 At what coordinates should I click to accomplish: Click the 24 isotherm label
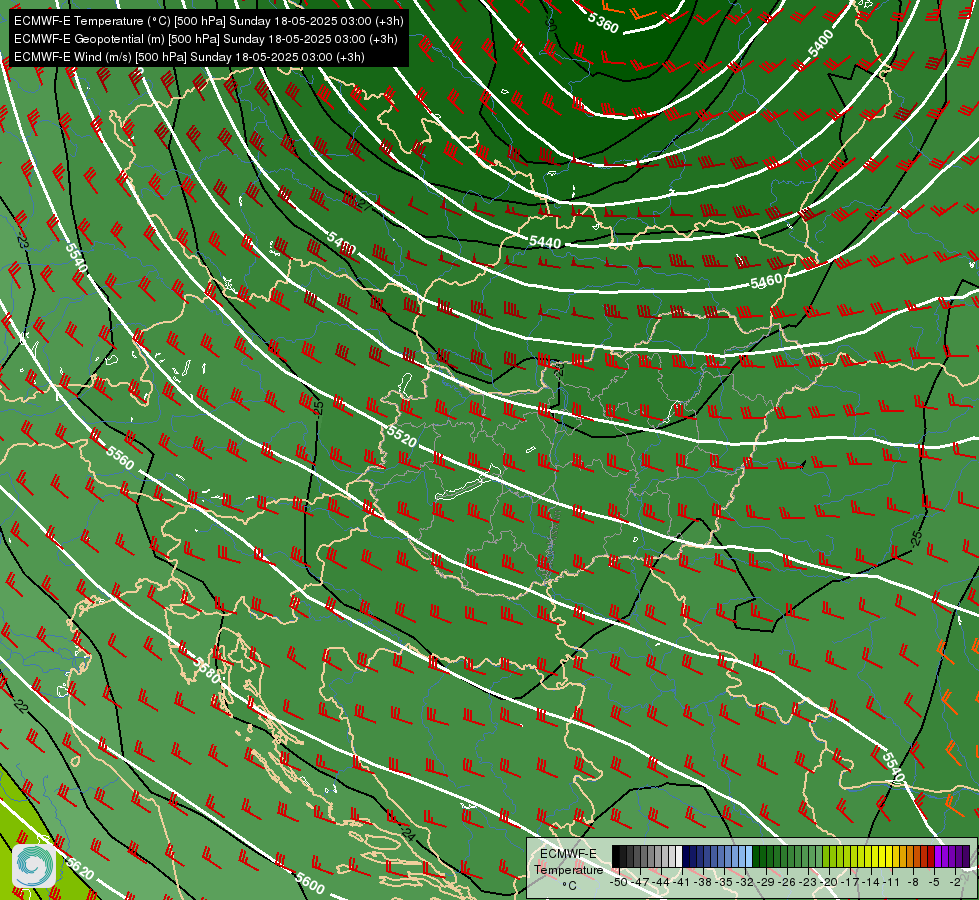click(x=408, y=833)
